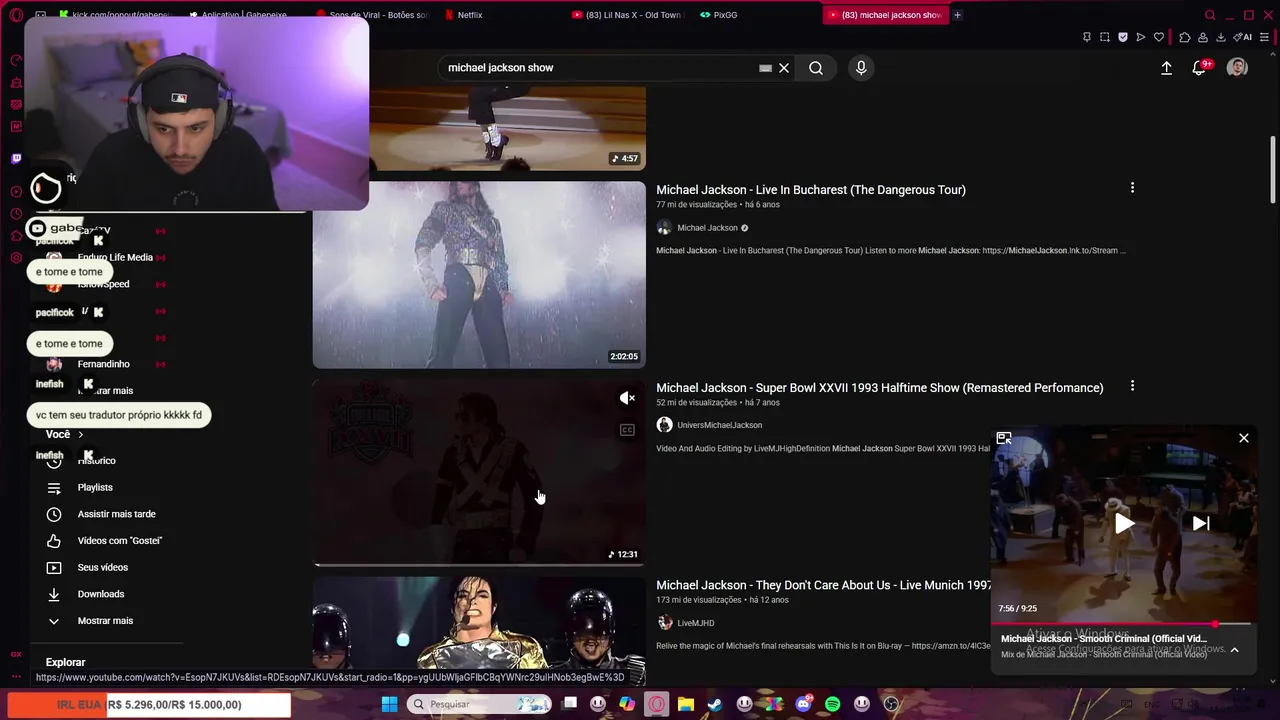Open Seus vídeos in the sidebar
Image resolution: width=1280 pixels, height=720 pixels.
tap(102, 567)
